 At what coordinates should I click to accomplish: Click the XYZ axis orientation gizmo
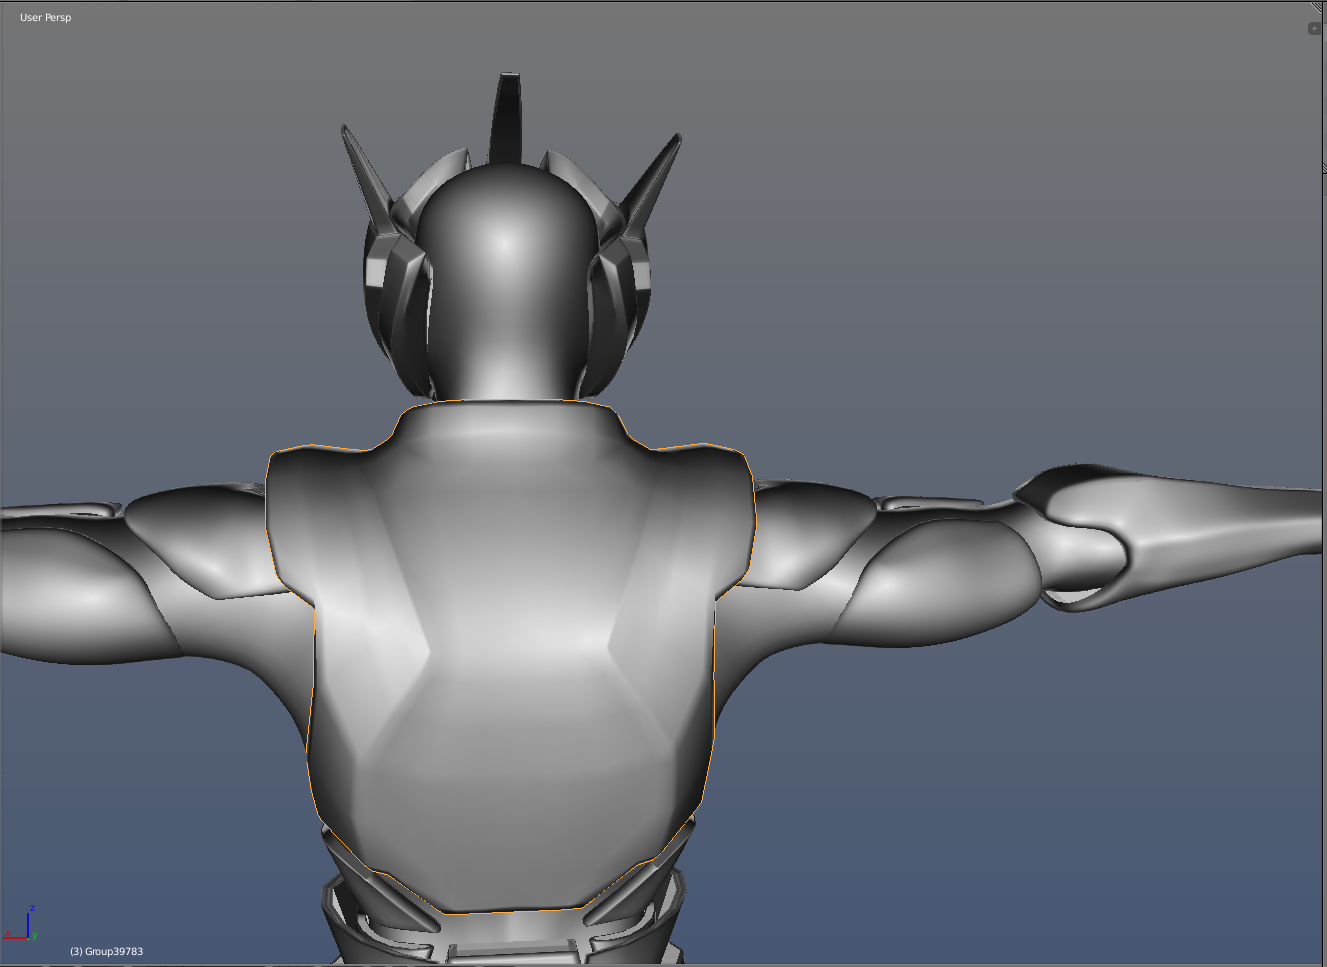(x=21, y=924)
